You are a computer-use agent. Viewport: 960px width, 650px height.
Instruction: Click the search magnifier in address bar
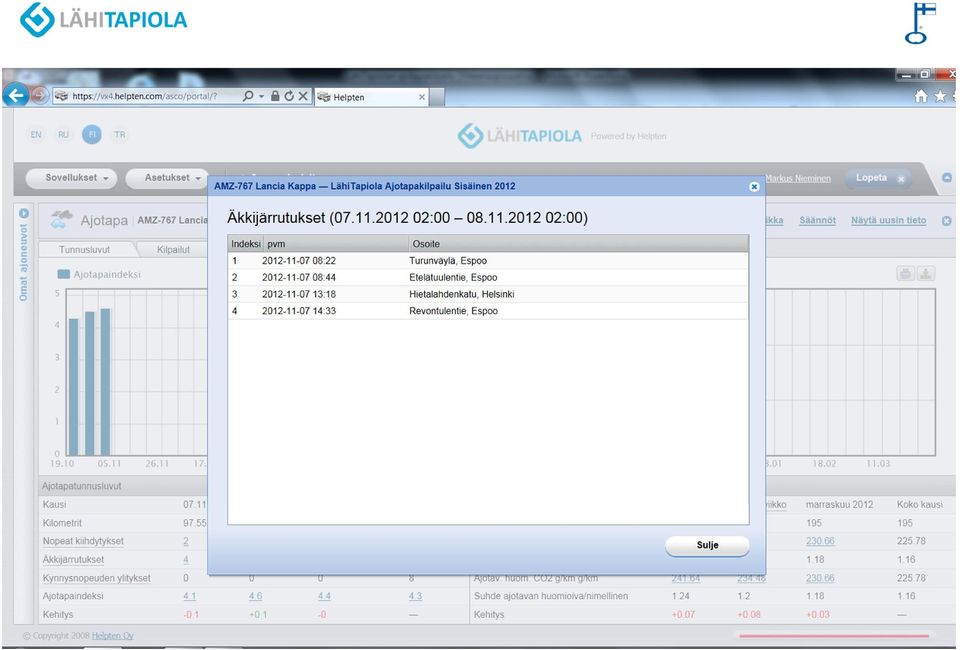248,96
